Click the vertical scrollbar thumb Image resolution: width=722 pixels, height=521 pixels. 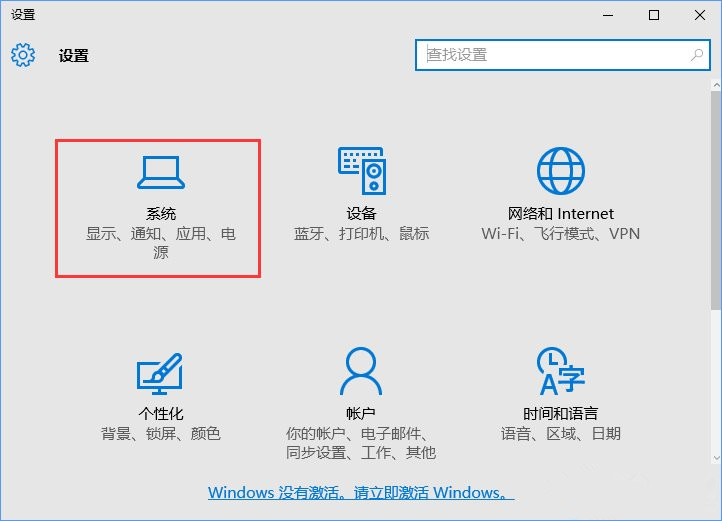(716, 200)
